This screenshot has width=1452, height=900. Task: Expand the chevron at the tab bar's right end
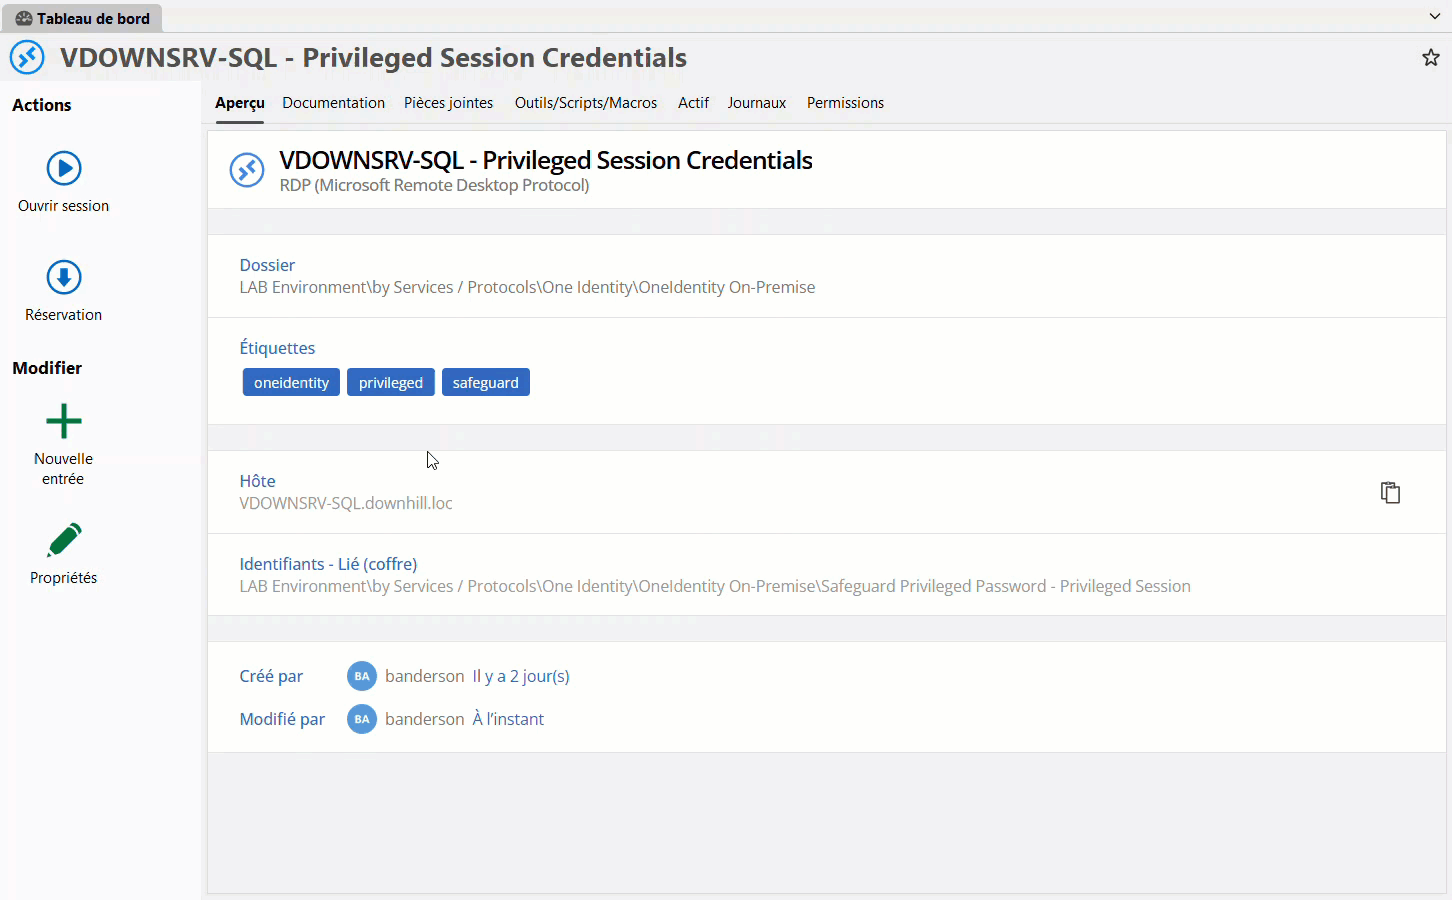click(x=1435, y=16)
